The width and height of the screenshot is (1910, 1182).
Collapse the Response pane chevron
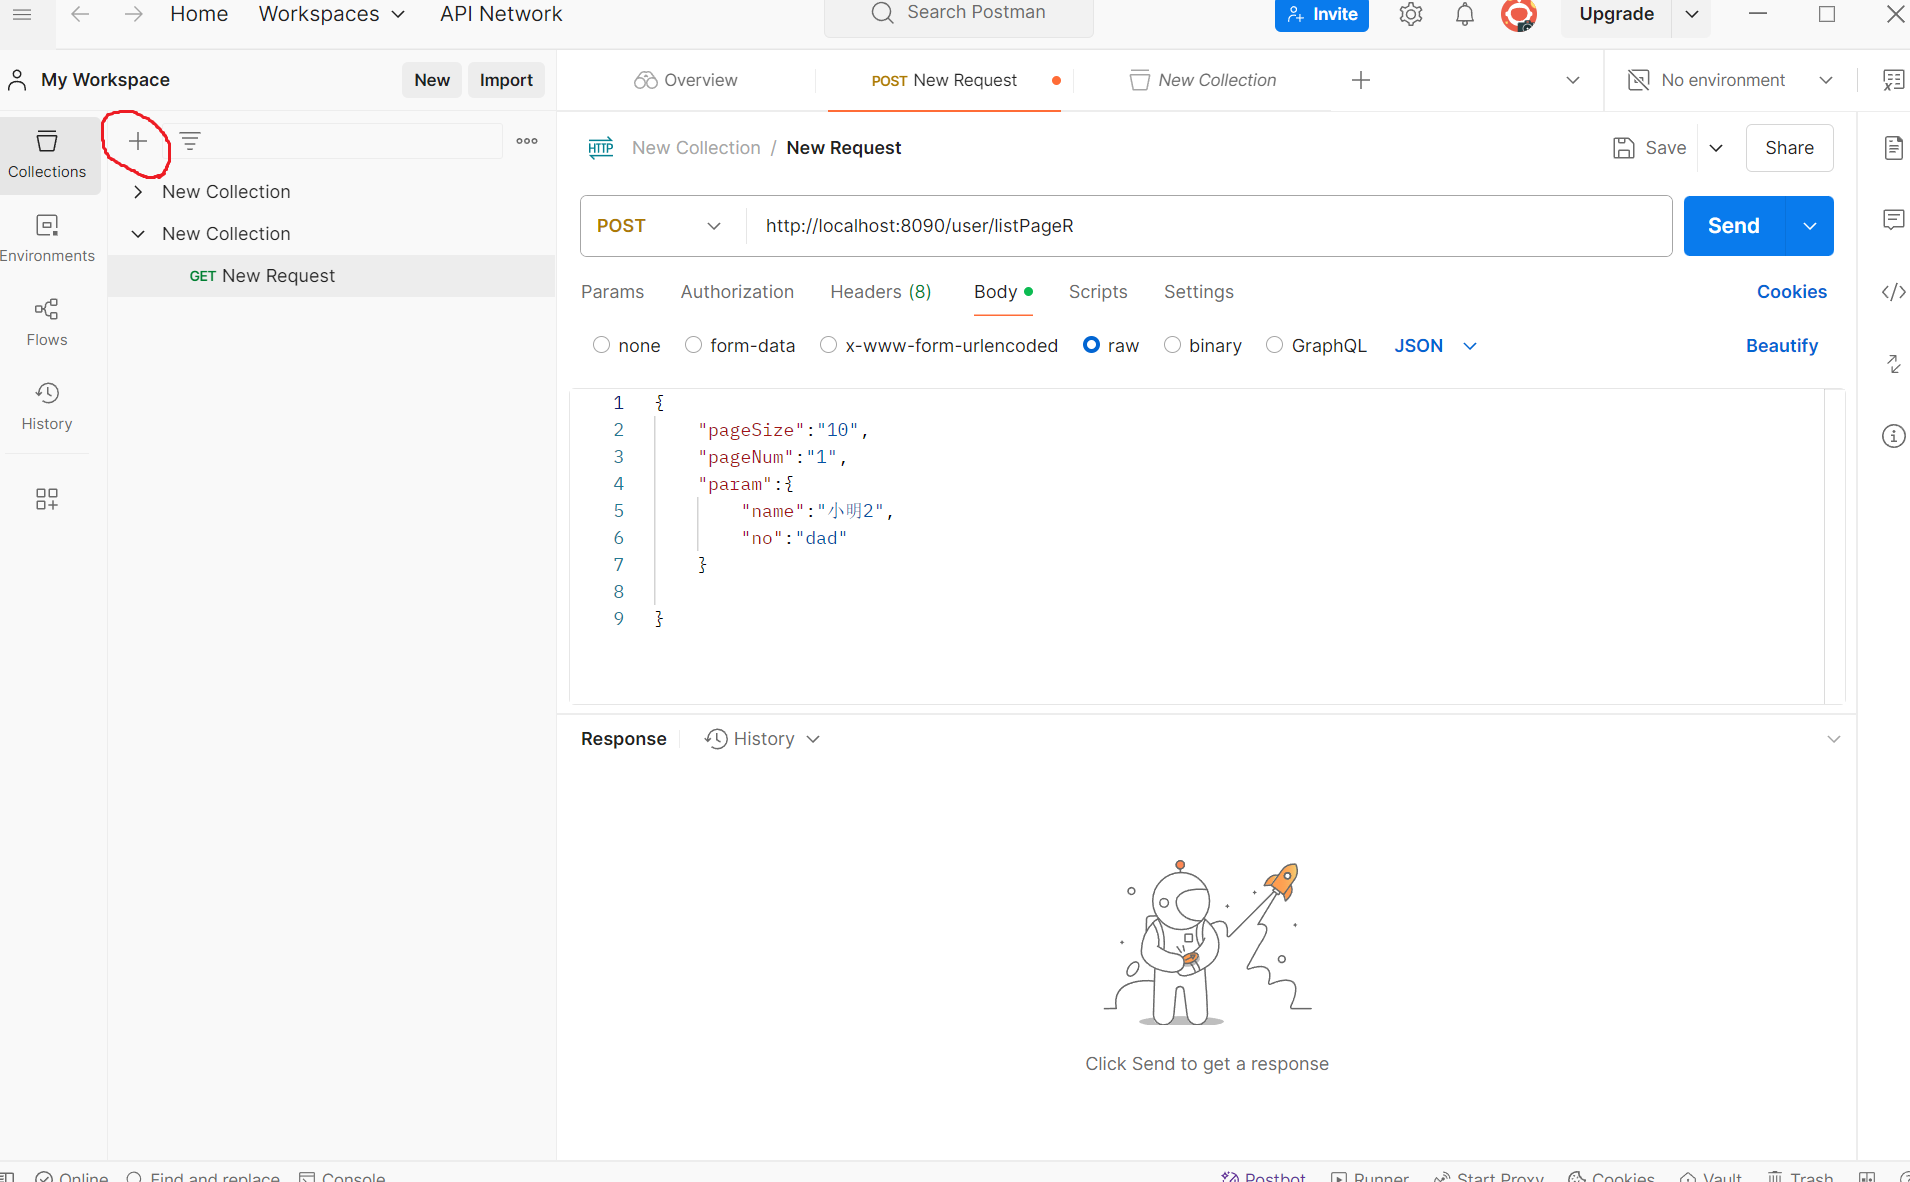[x=1834, y=739]
